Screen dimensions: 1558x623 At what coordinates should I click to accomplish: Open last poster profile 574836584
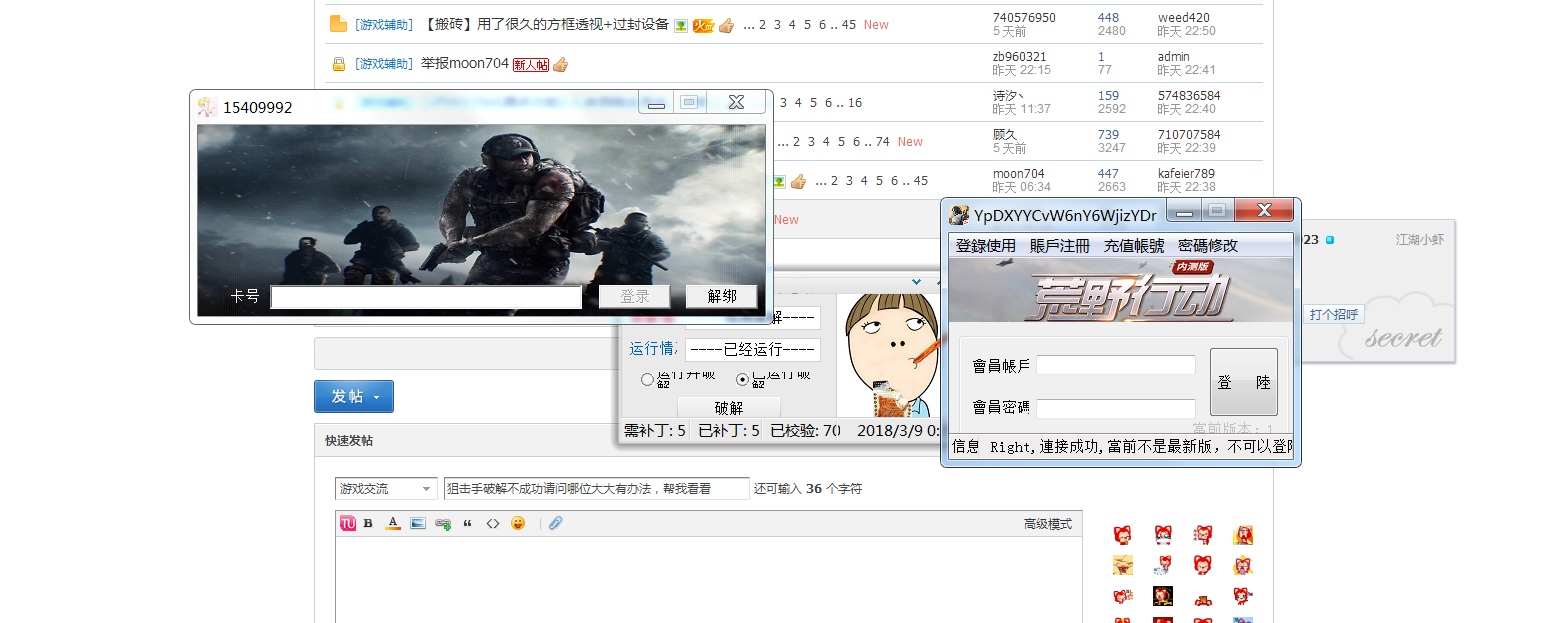coord(1189,96)
